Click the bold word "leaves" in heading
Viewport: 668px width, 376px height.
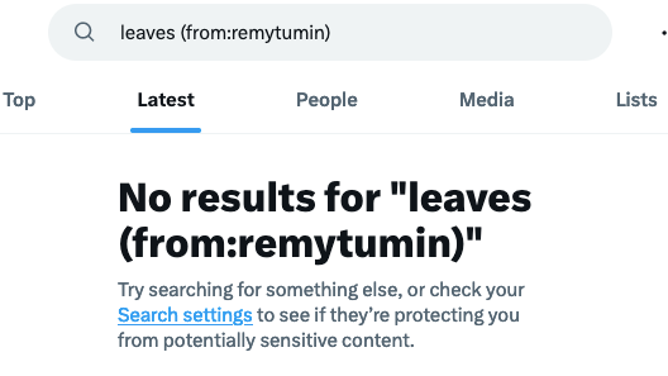click(x=470, y=198)
